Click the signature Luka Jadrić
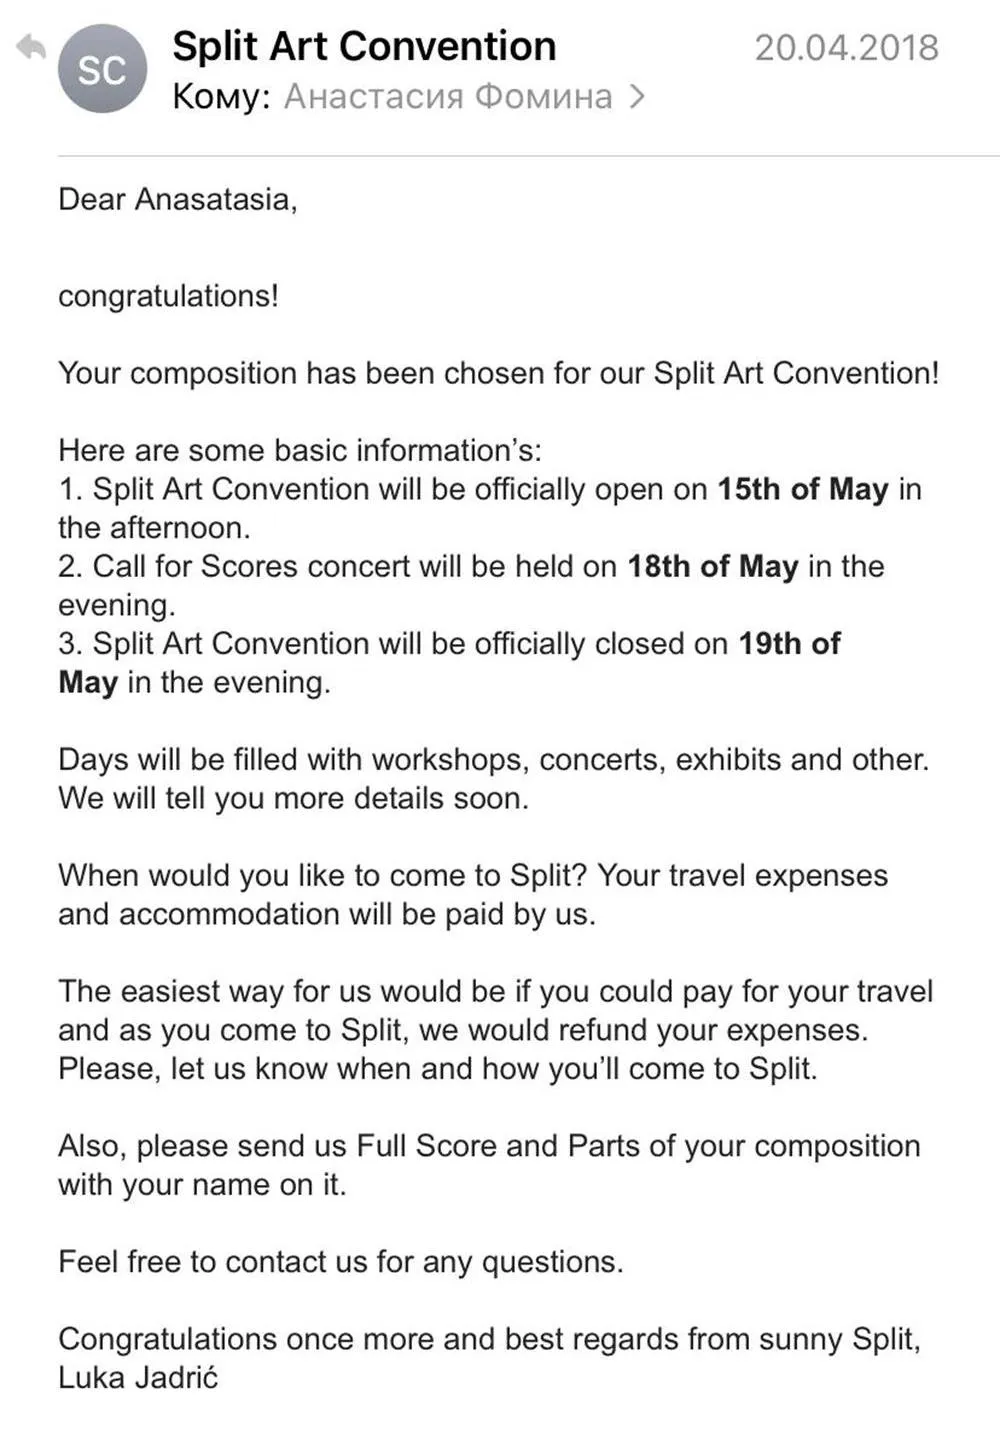 pos(138,1378)
